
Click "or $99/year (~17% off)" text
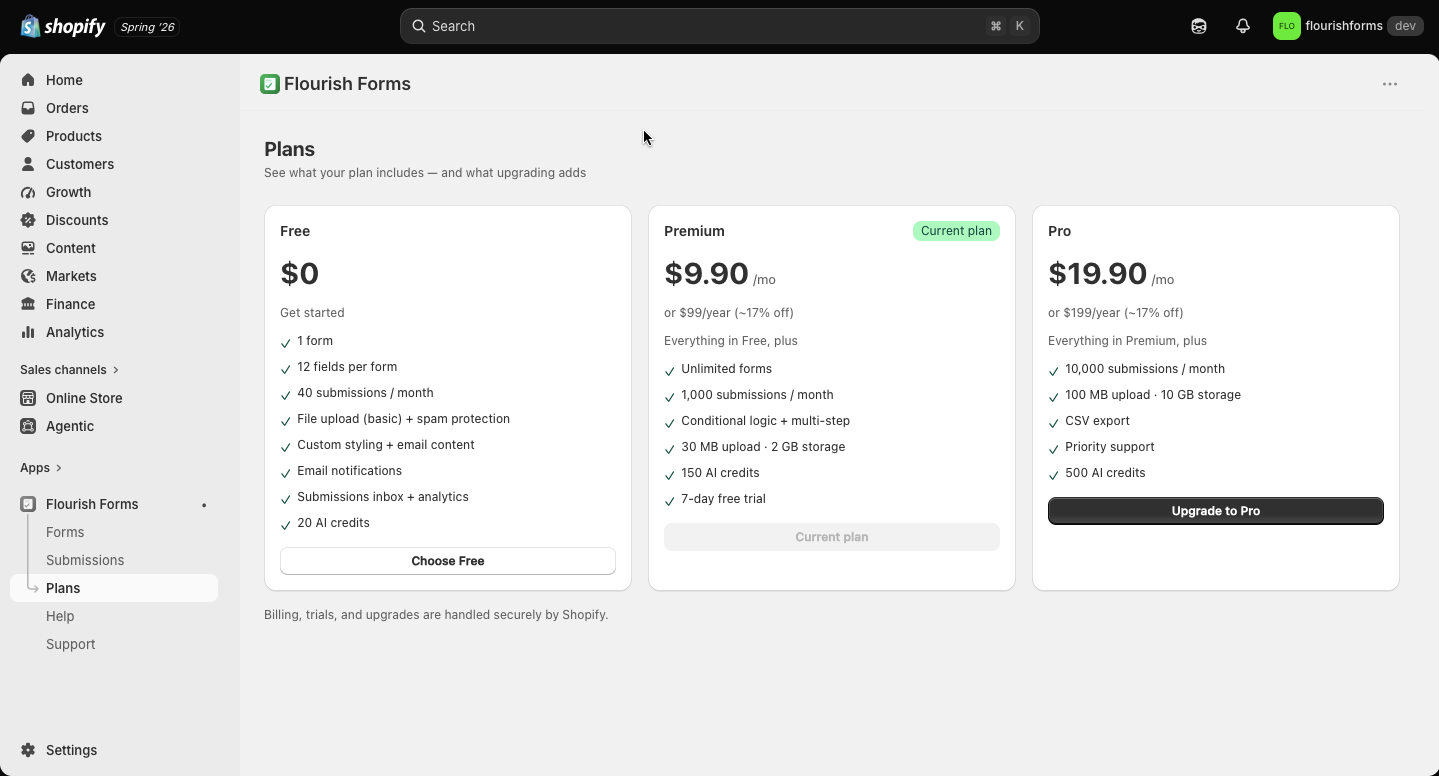tap(729, 313)
